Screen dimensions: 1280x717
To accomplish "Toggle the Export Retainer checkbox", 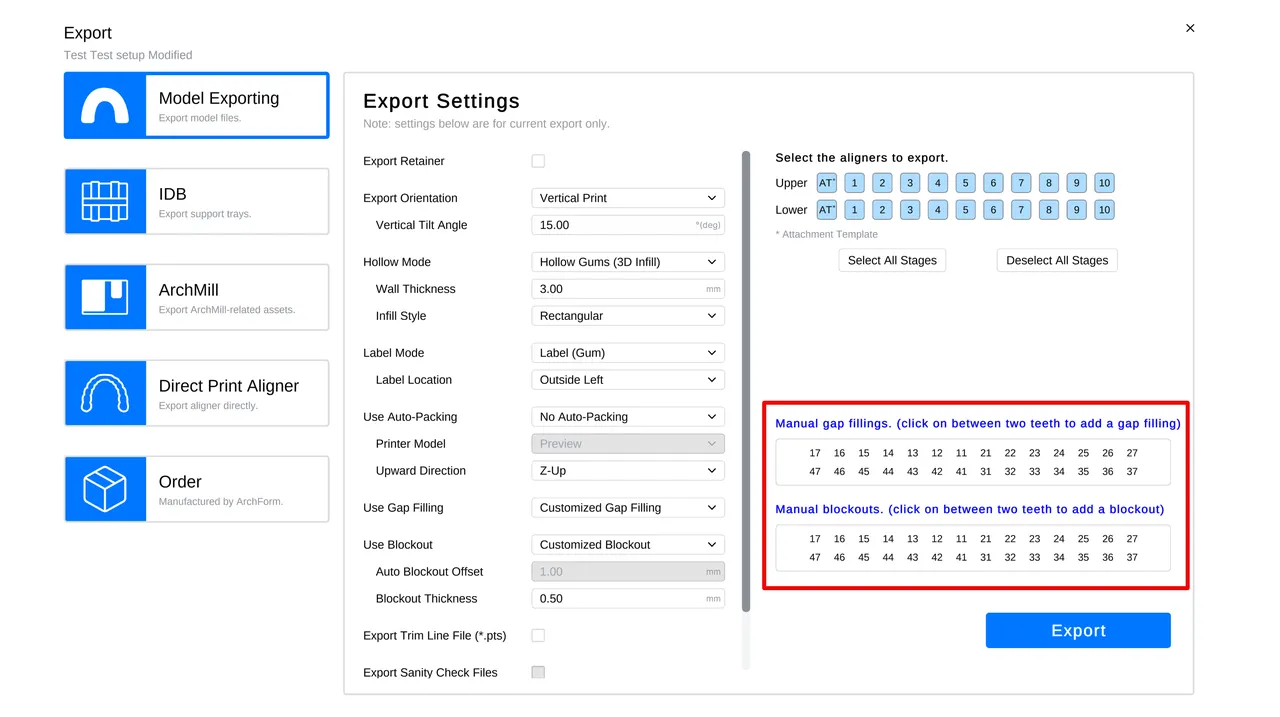I will (x=538, y=161).
